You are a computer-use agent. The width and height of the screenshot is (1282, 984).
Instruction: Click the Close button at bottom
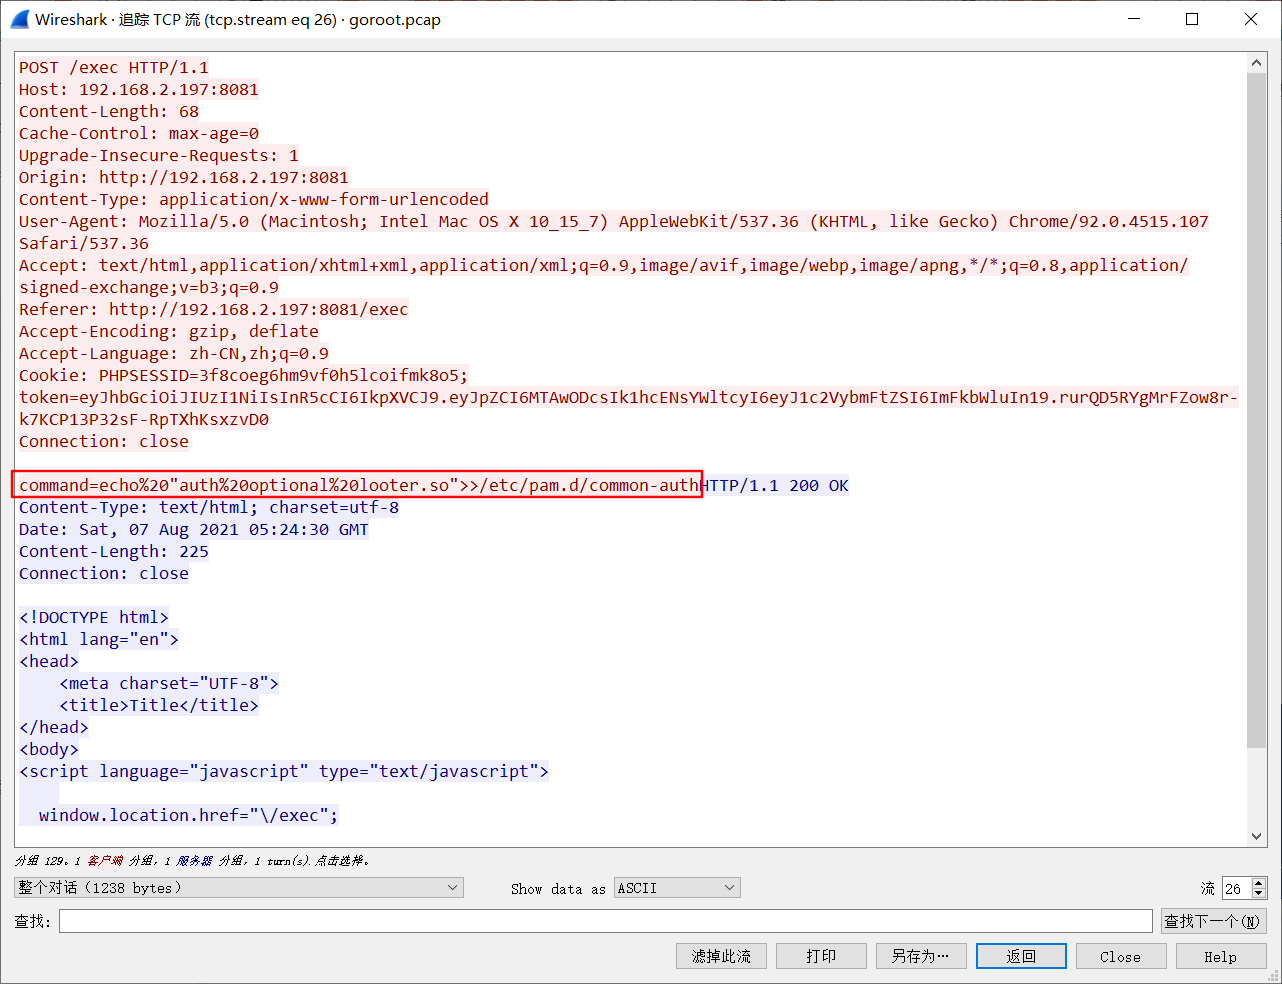(1120, 957)
